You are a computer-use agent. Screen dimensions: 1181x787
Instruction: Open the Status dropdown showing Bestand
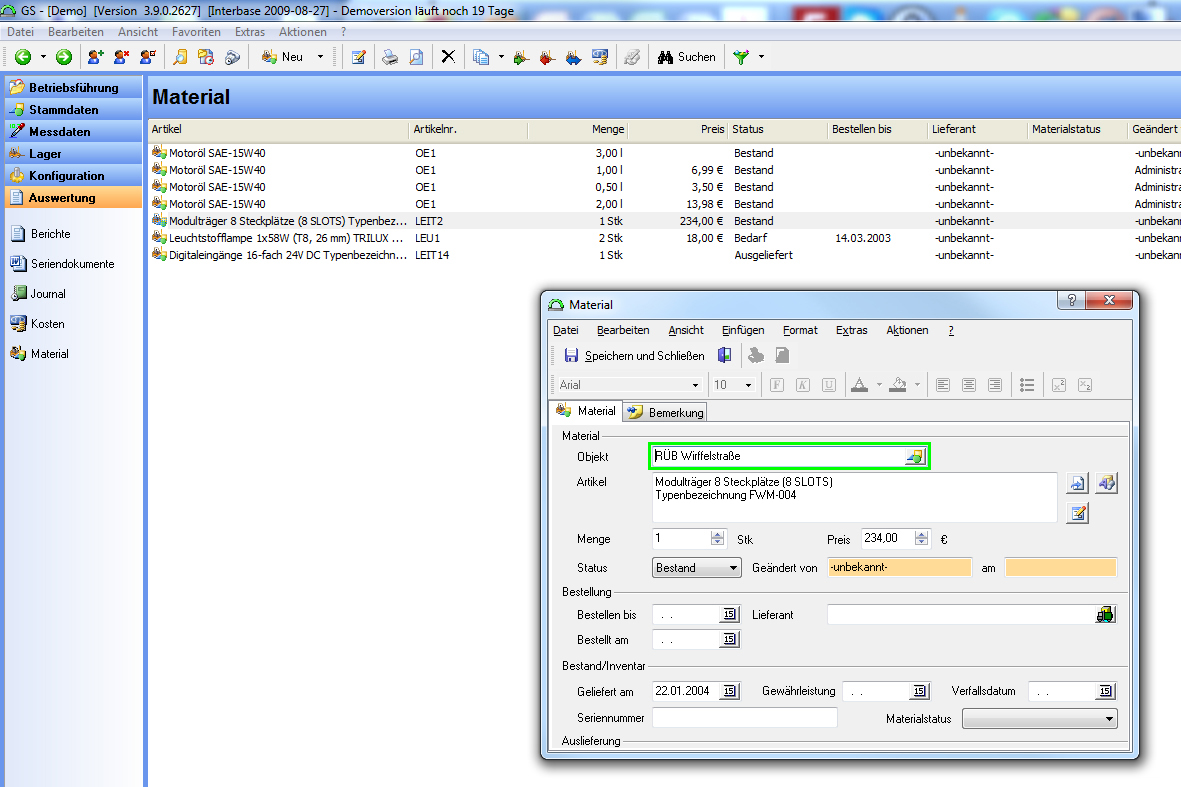(x=696, y=568)
